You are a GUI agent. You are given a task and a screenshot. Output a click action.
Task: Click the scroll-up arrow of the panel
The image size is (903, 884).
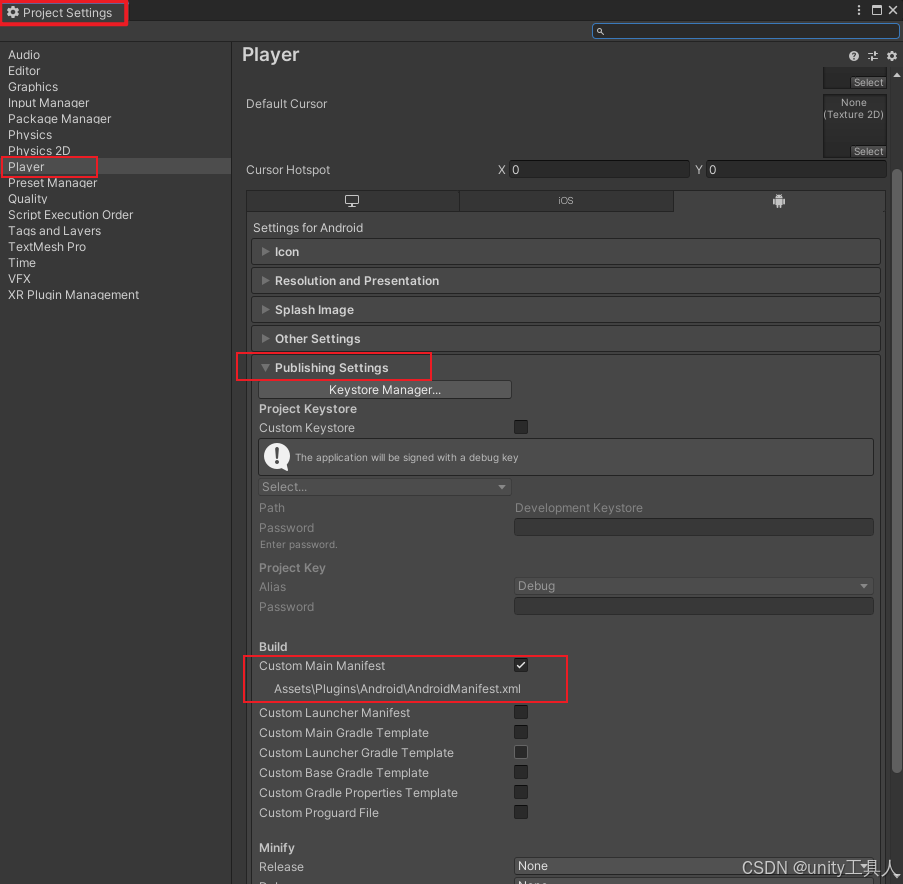click(x=897, y=75)
